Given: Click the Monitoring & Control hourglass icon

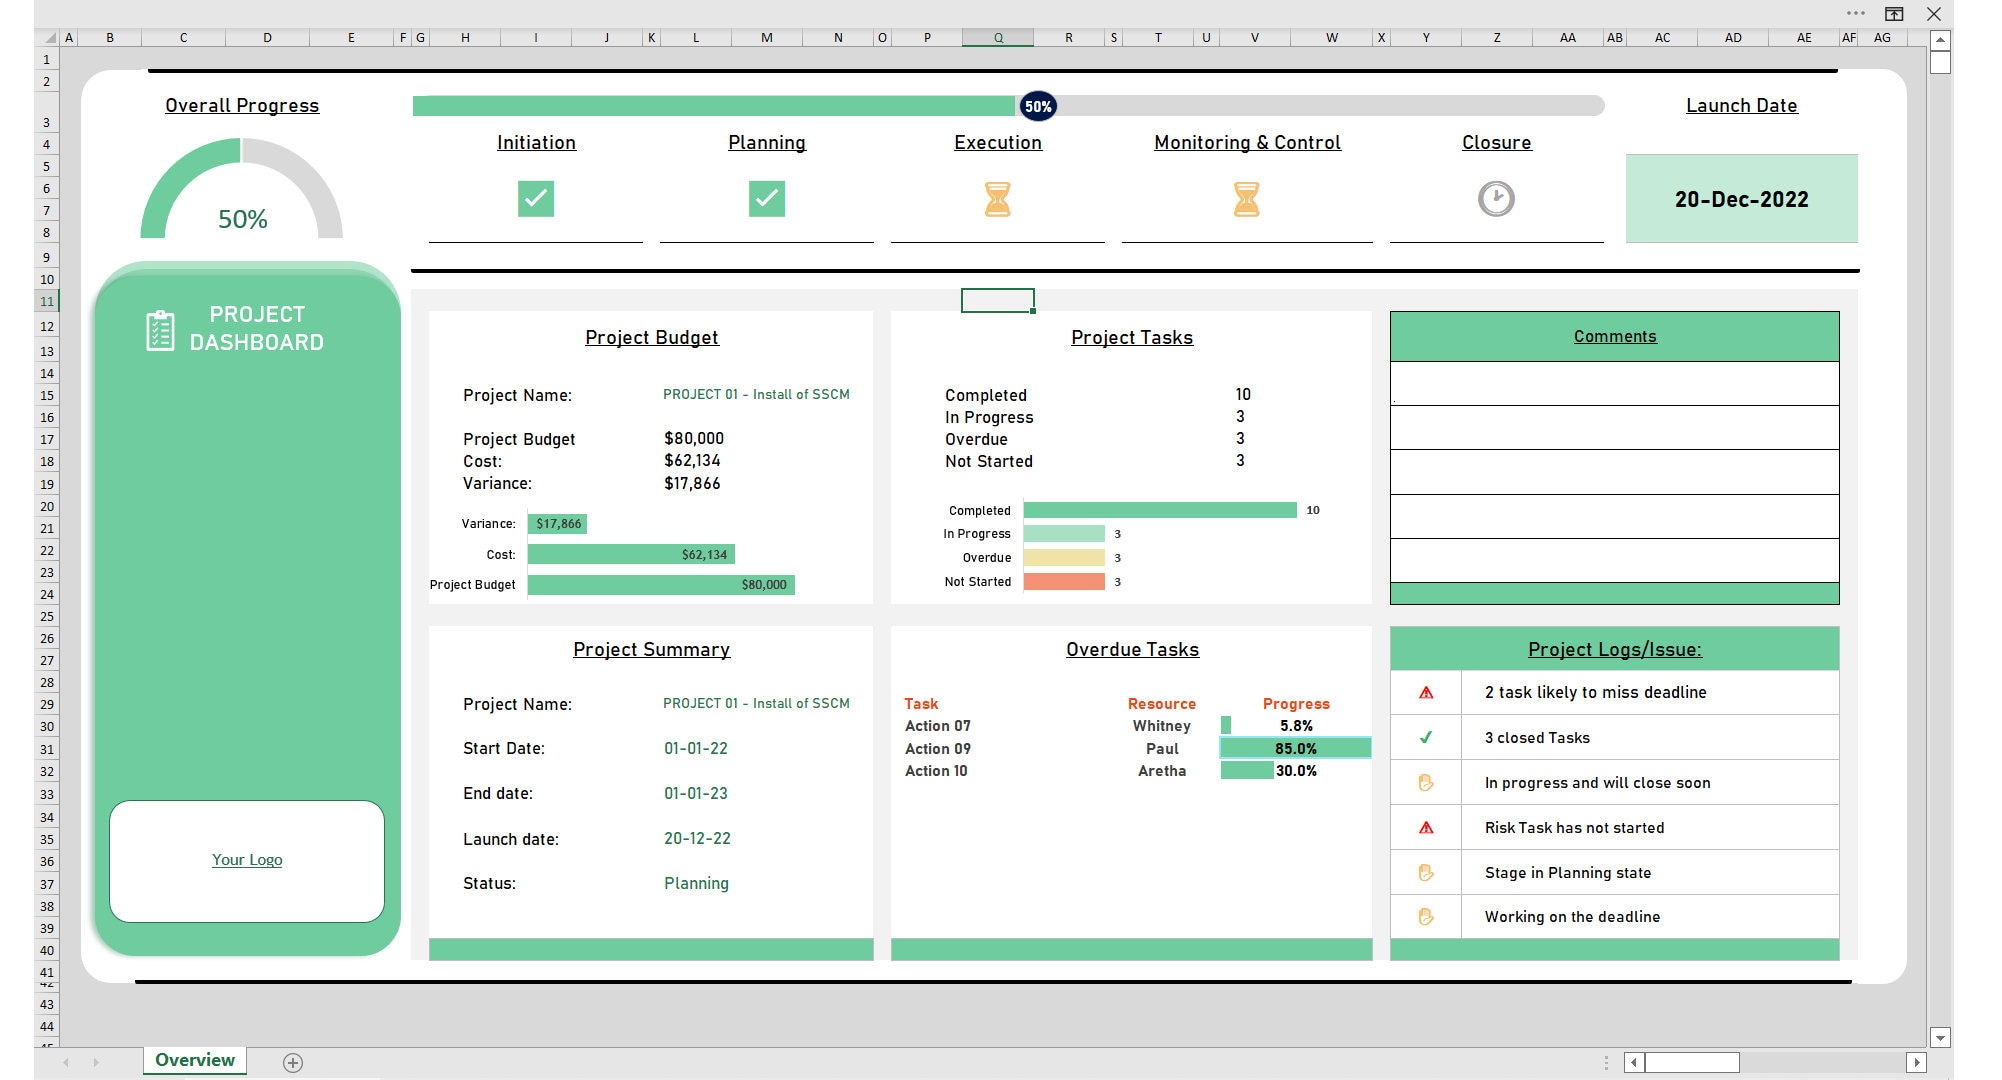Looking at the screenshot, I should [x=1247, y=198].
